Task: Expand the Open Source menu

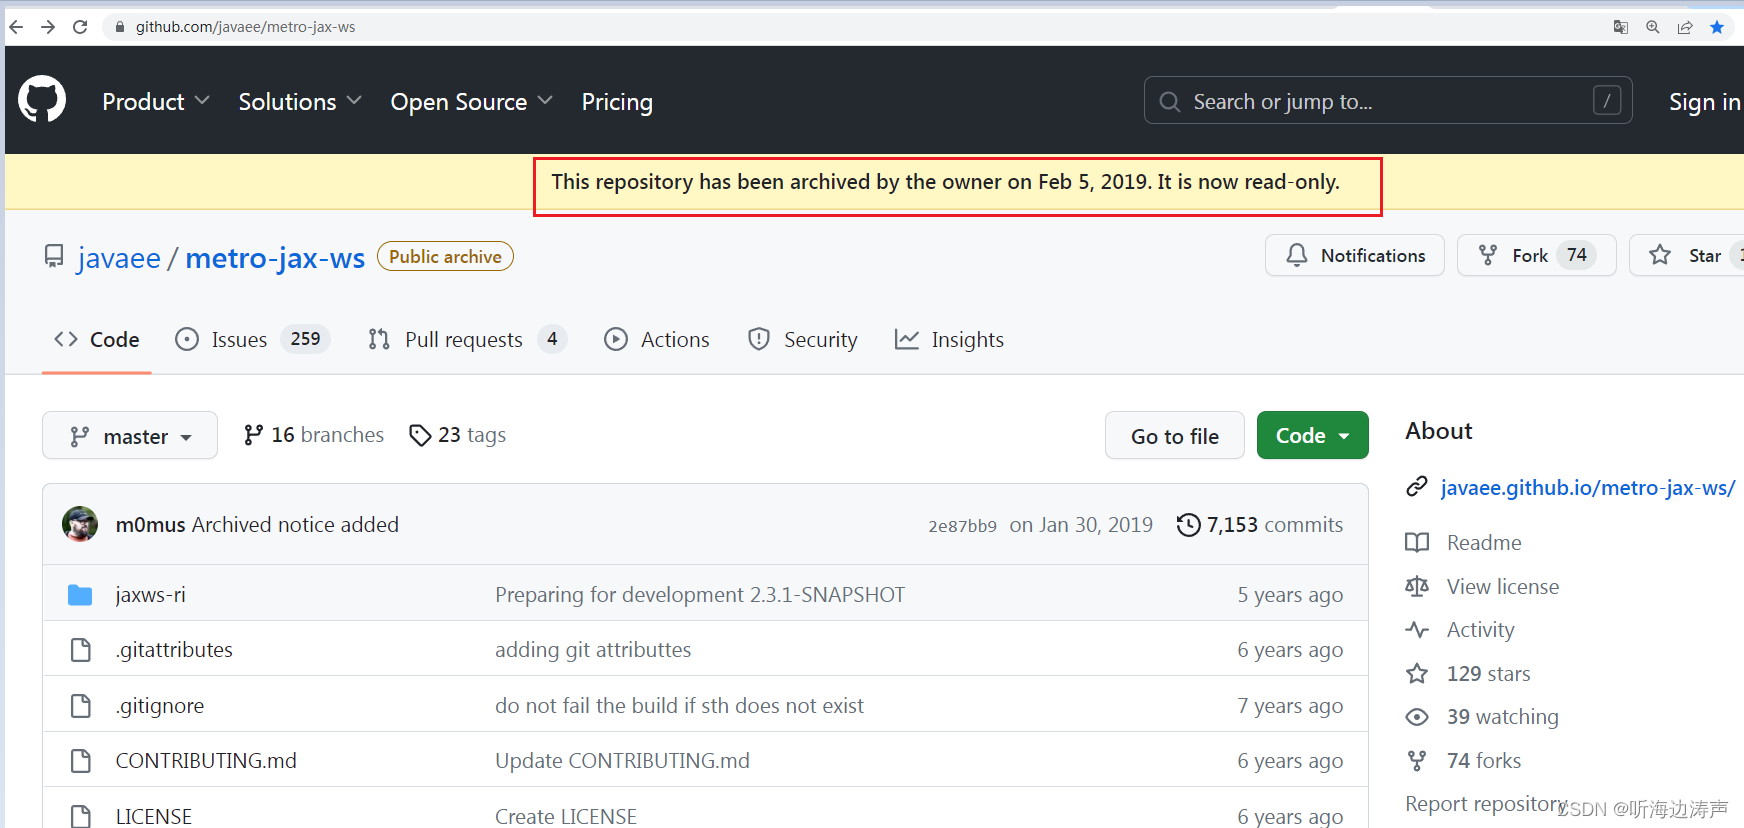Action: click(x=472, y=101)
